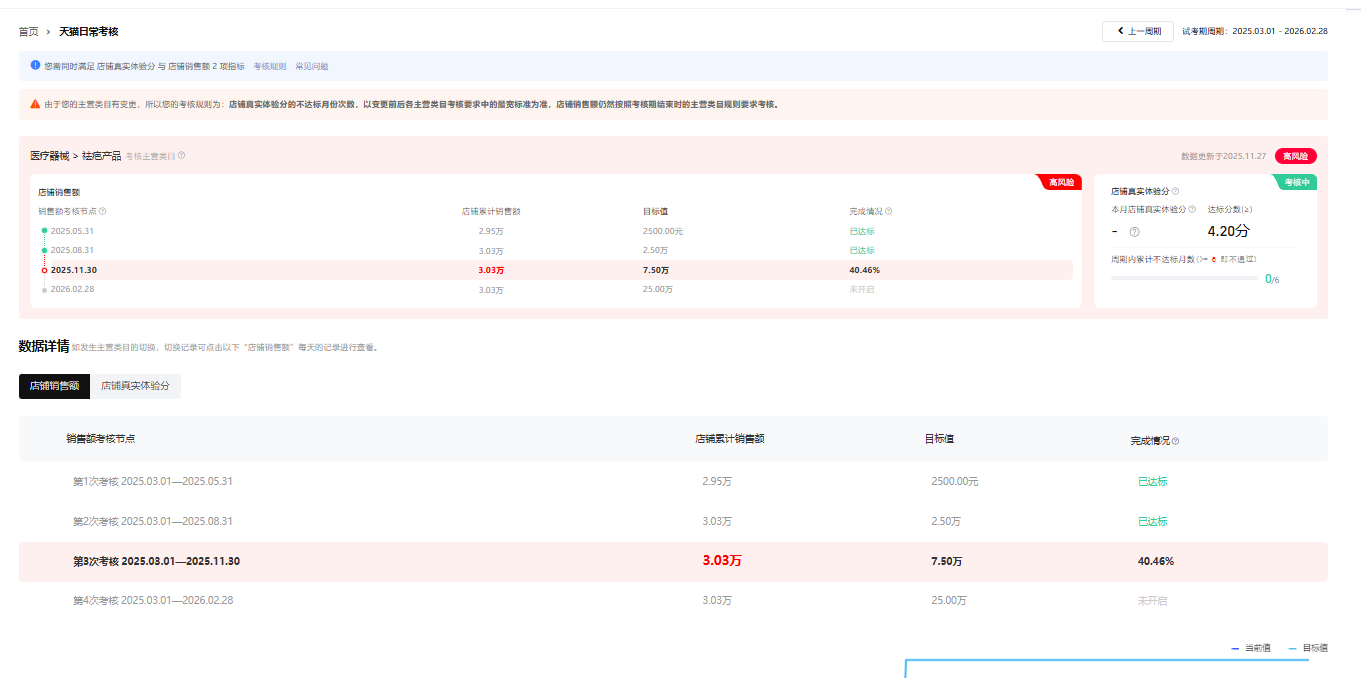Click the 不达标月数 progress bar
1361x678 pixels.
tap(1184, 278)
